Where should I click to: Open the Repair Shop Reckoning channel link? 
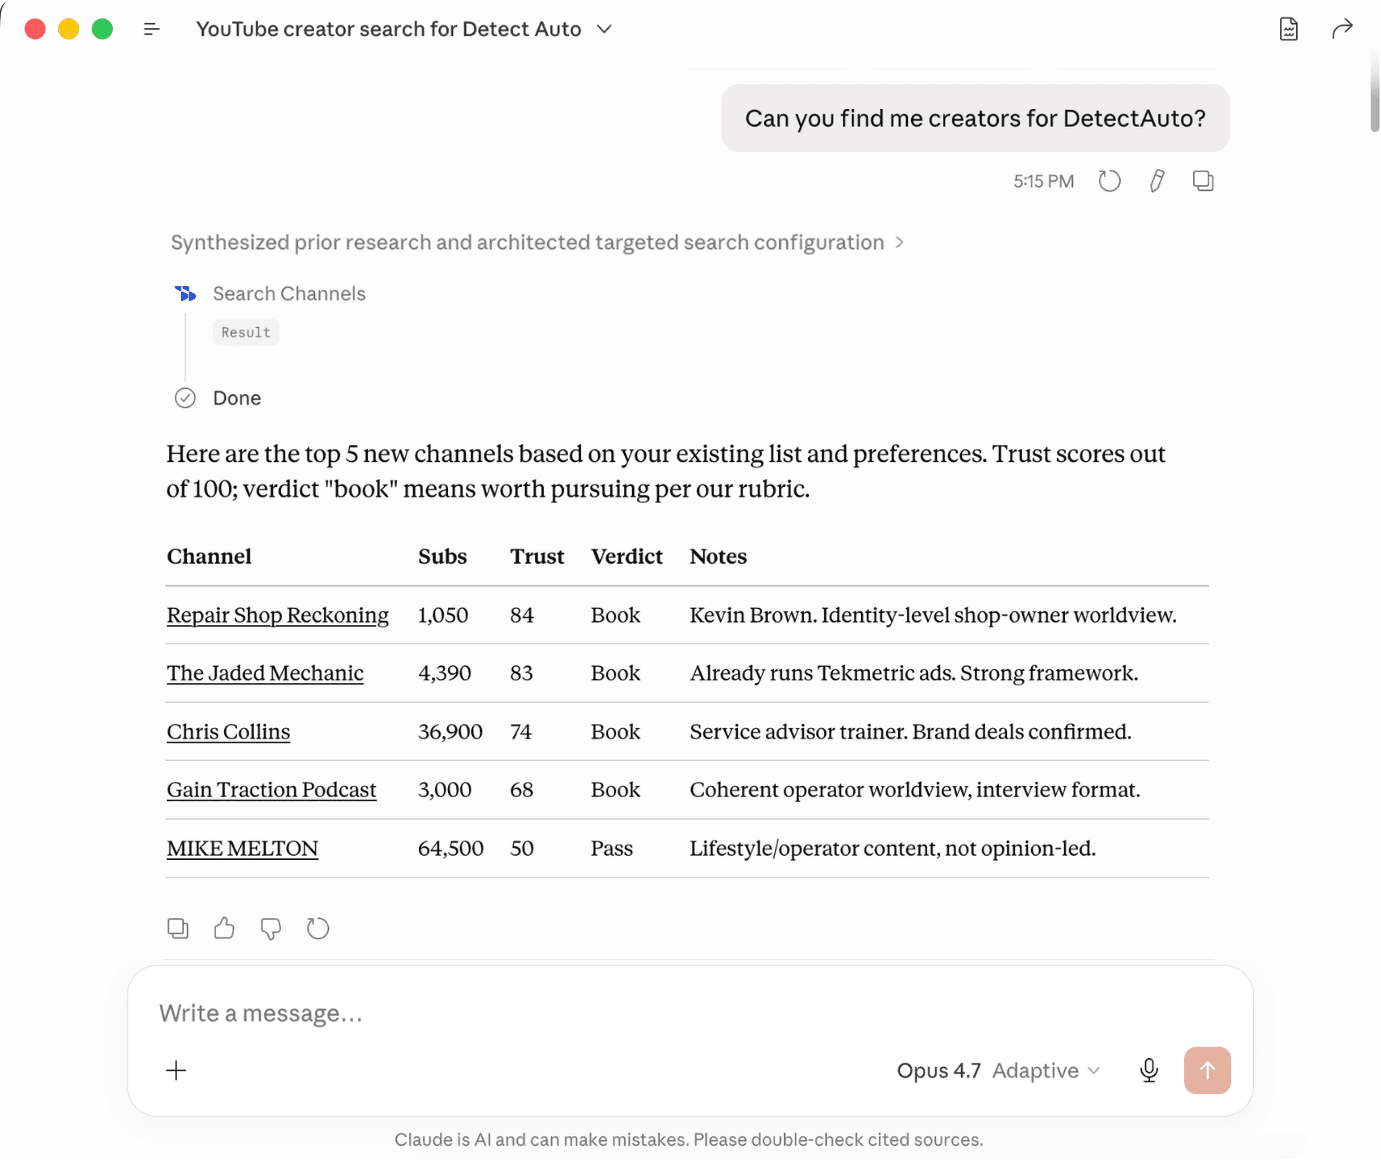pyautogui.click(x=278, y=615)
